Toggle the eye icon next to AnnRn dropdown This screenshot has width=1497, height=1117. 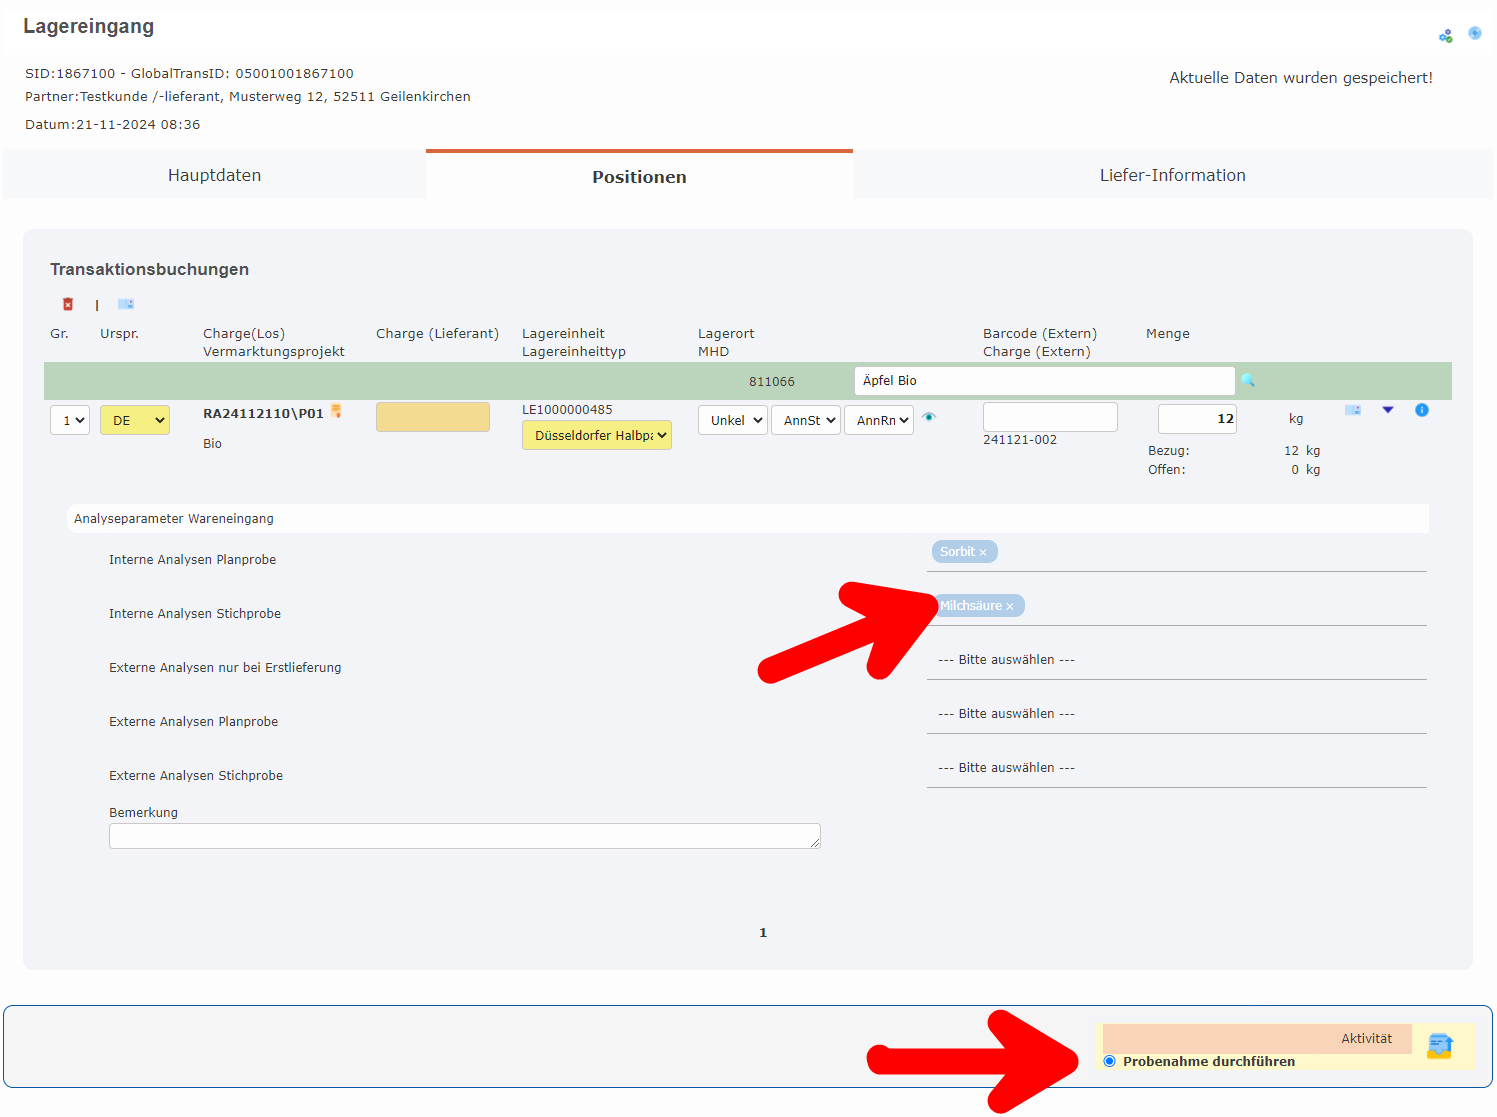click(x=929, y=417)
